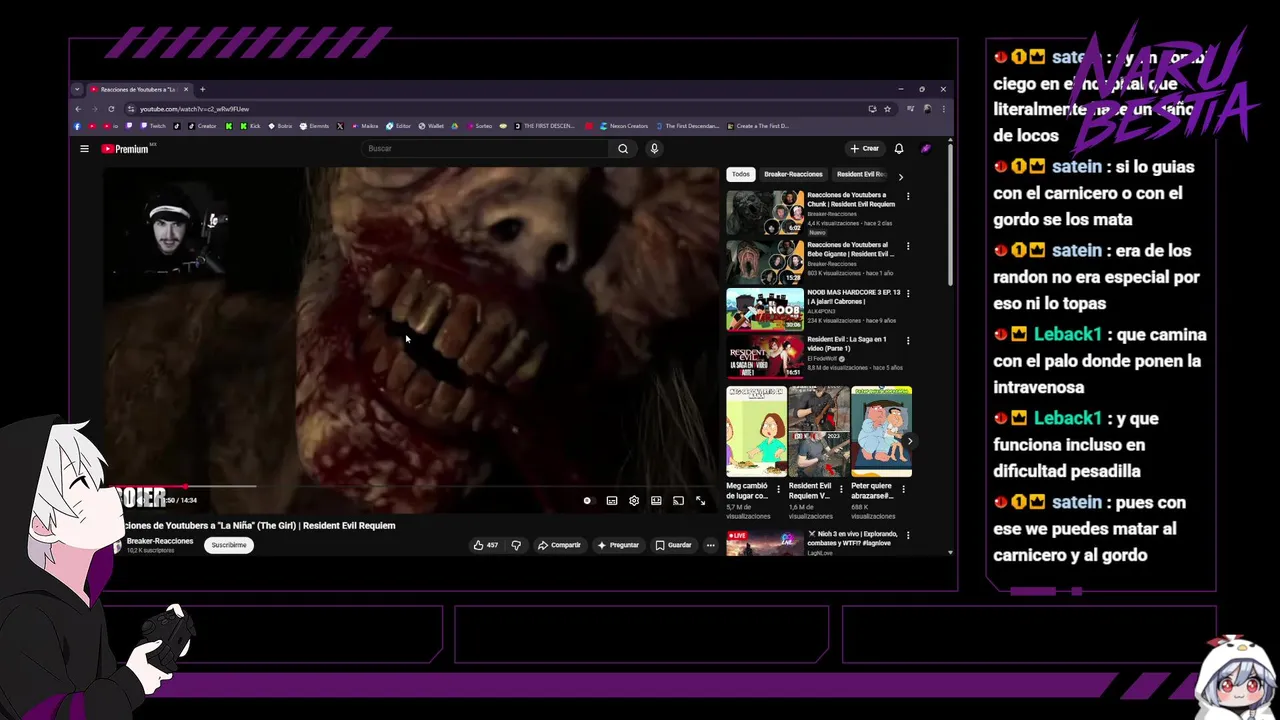Switch to theater mode
The image size is (1280, 720).
[x=656, y=501]
